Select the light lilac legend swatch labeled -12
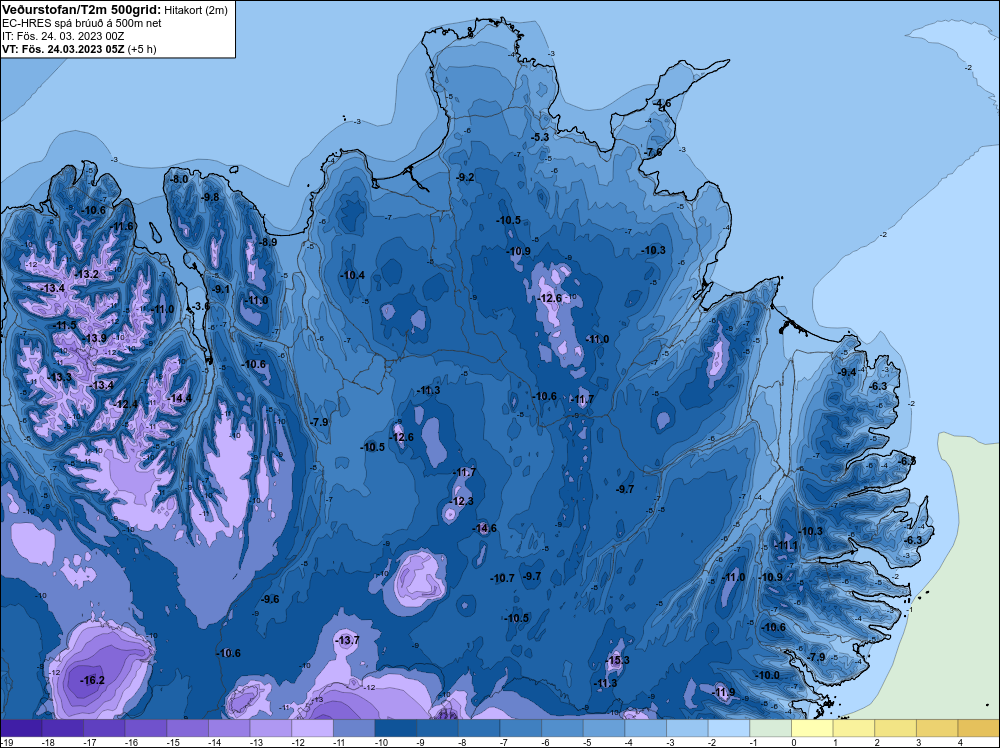The width and height of the screenshot is (1000, 748). 312,728
